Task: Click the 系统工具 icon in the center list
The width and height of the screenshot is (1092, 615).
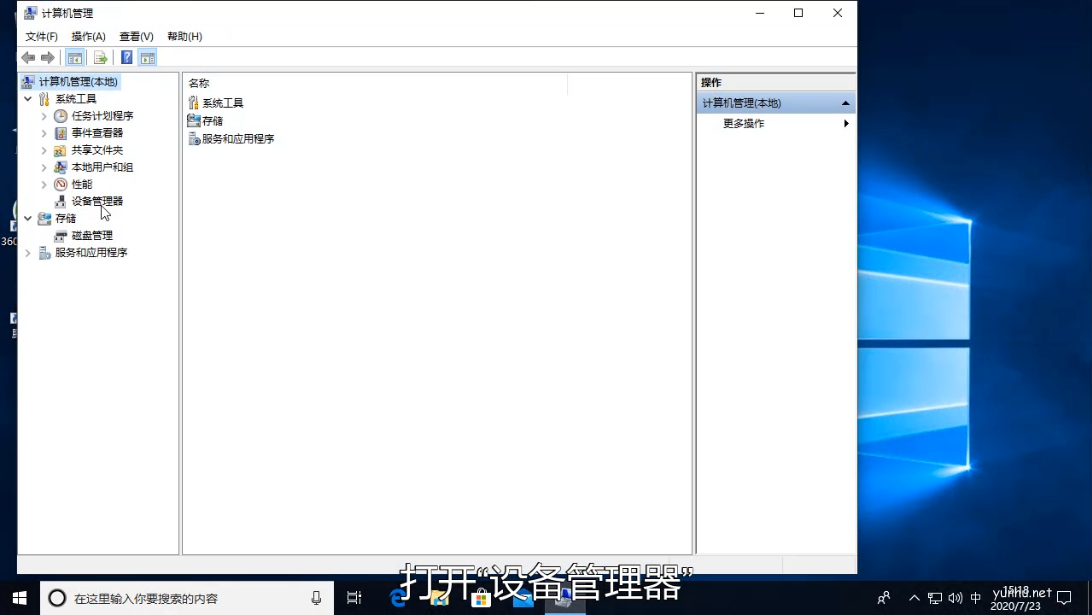Action: pyautogui.click(x=194, y=103)
